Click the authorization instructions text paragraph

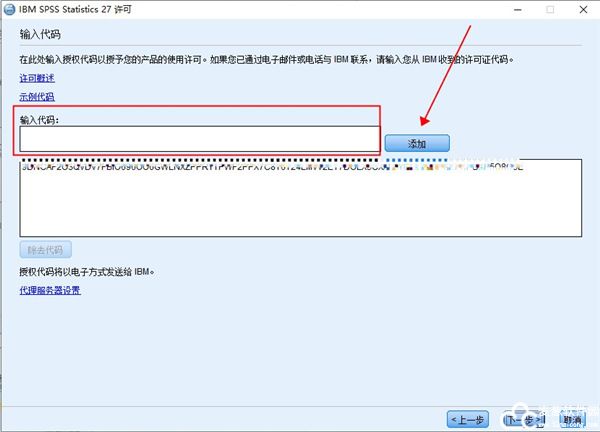267,59
